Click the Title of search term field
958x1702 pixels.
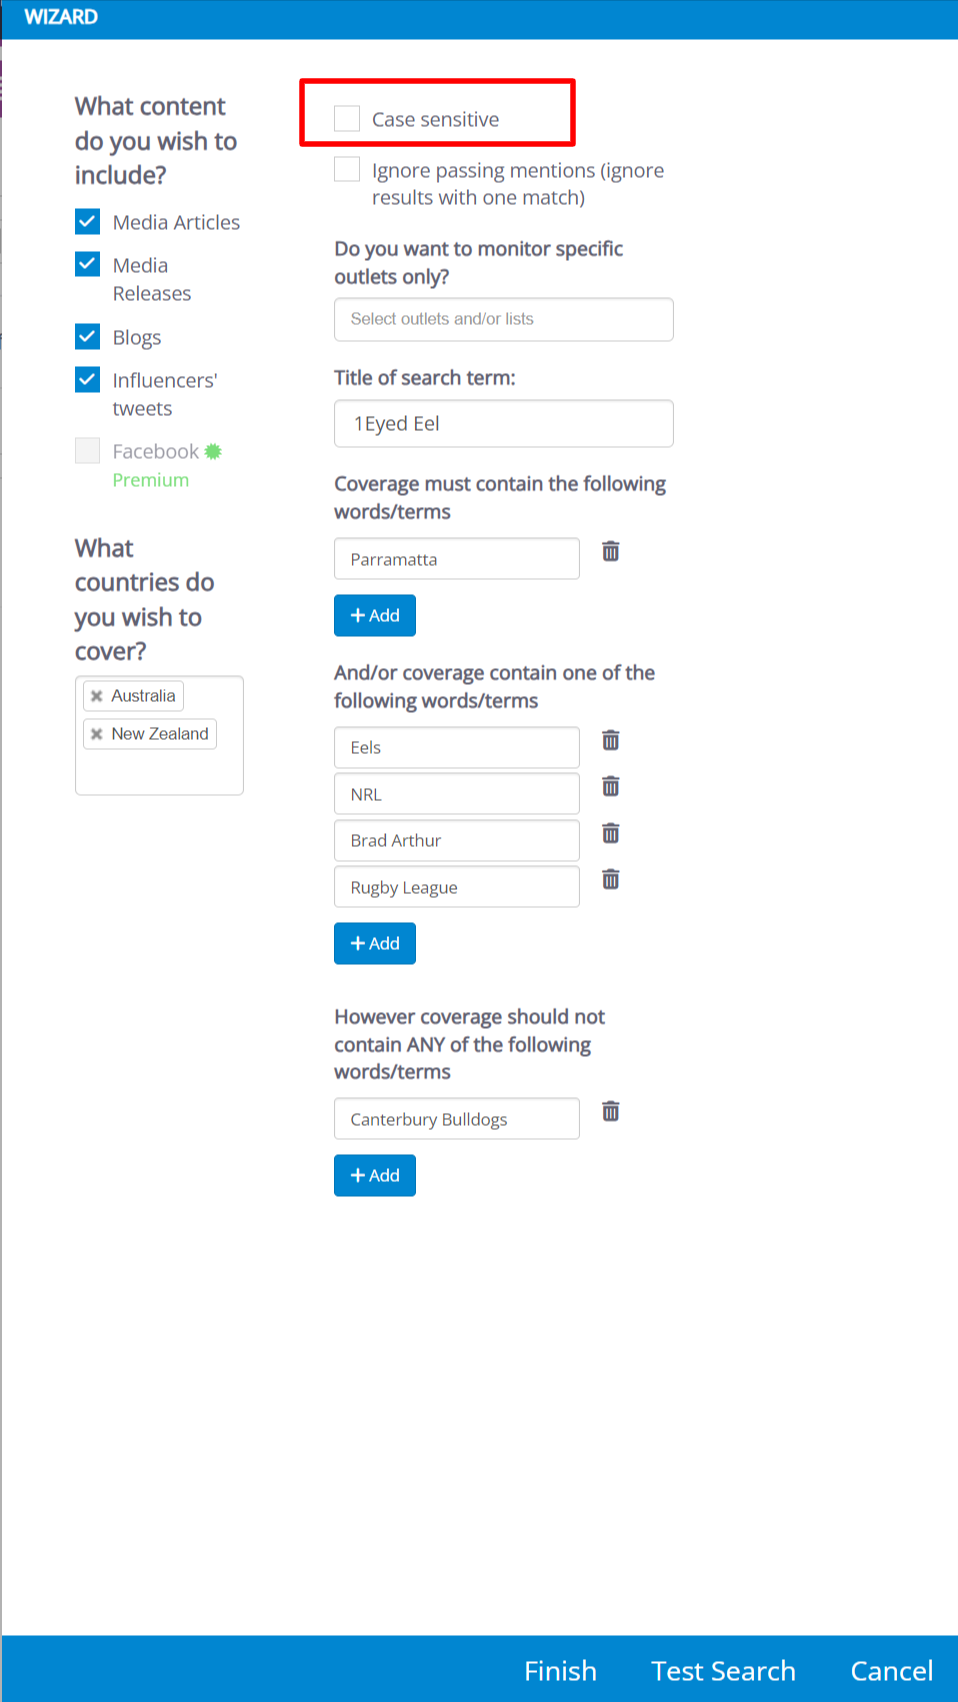click(x=503, y=424)
